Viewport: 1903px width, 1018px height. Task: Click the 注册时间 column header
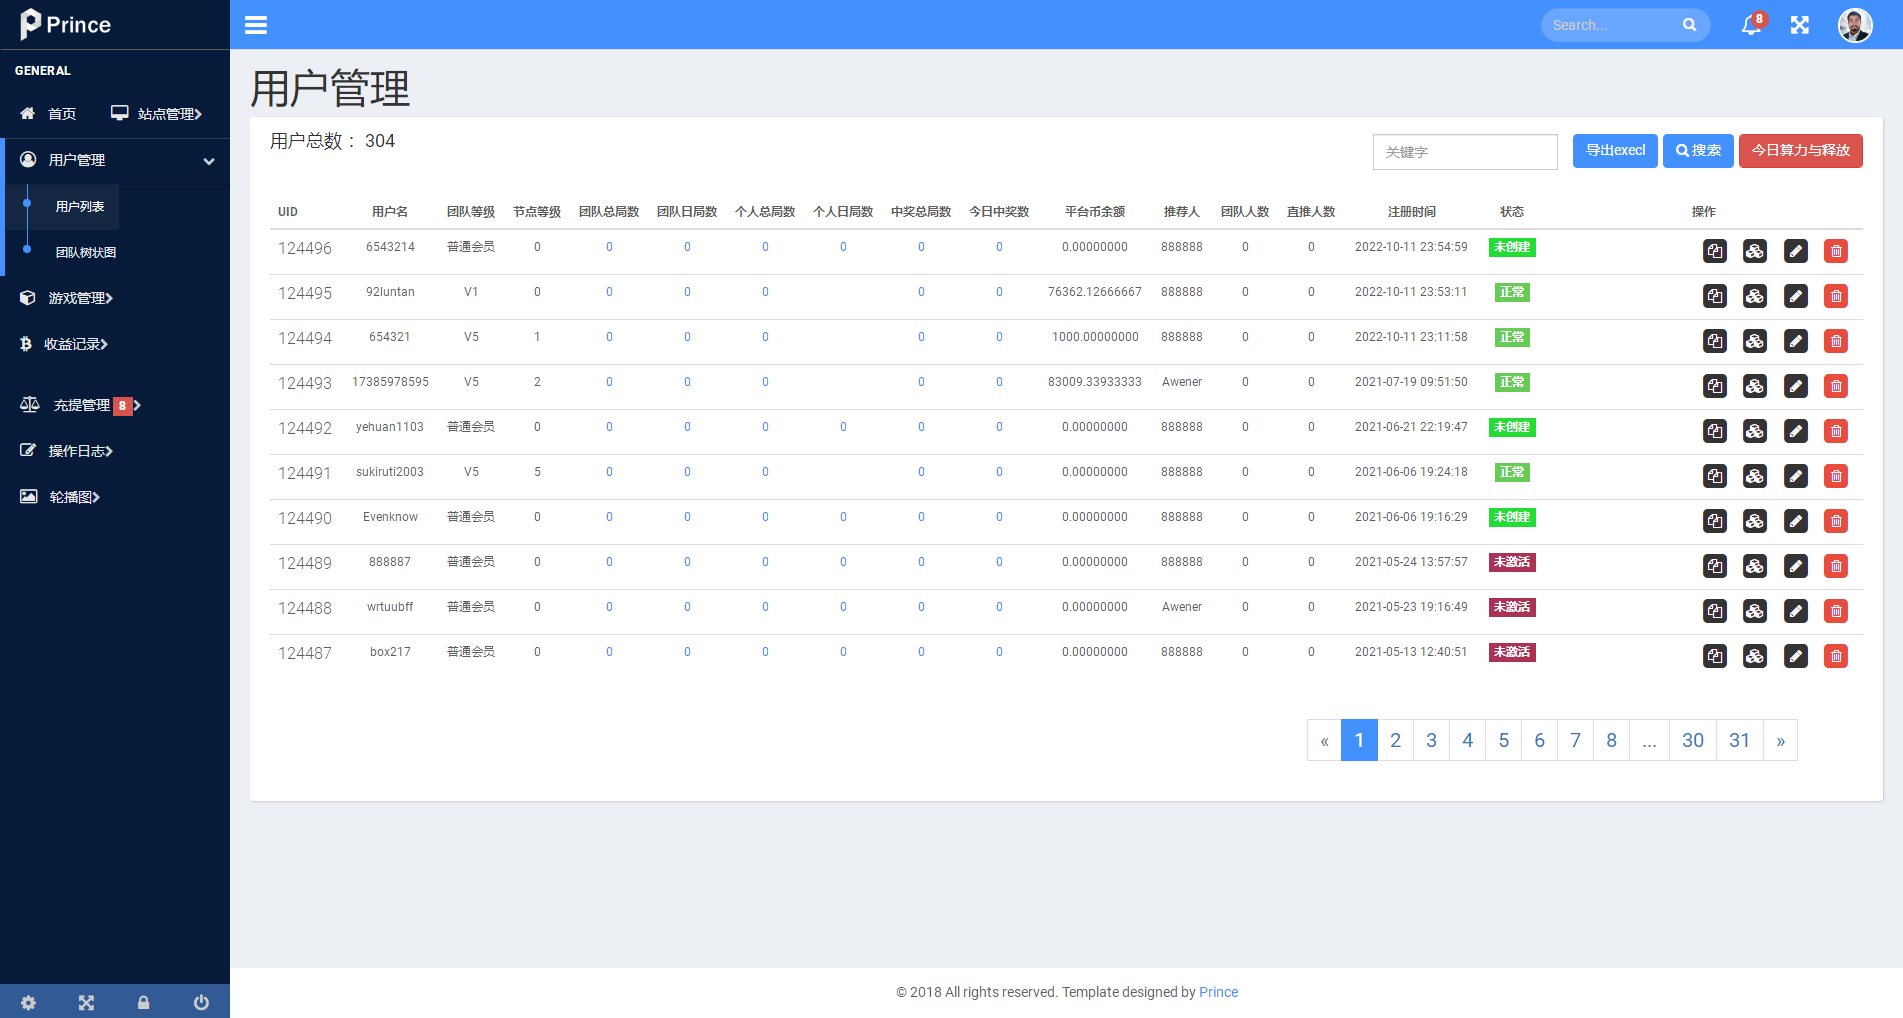pyautogui.click(x=1411, y=212)
